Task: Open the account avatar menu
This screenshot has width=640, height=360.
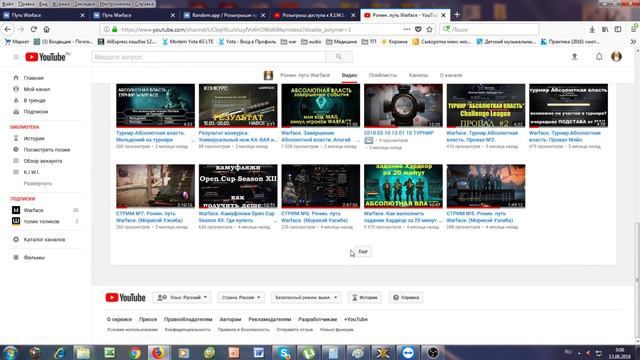Action: pos(616,57)
